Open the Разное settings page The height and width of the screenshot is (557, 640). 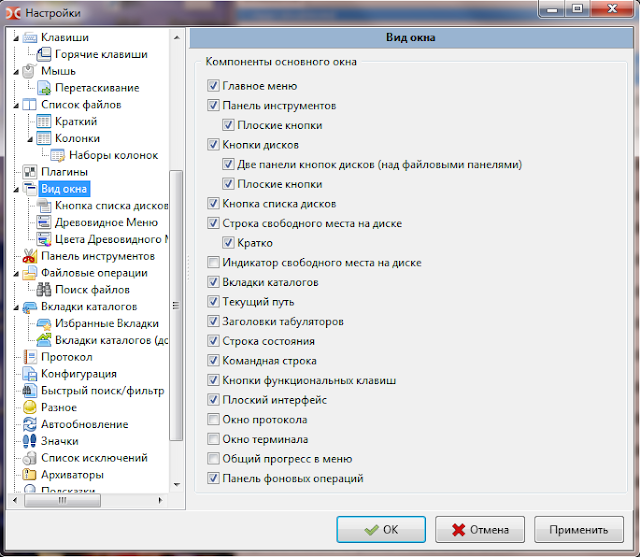point(59,407)
